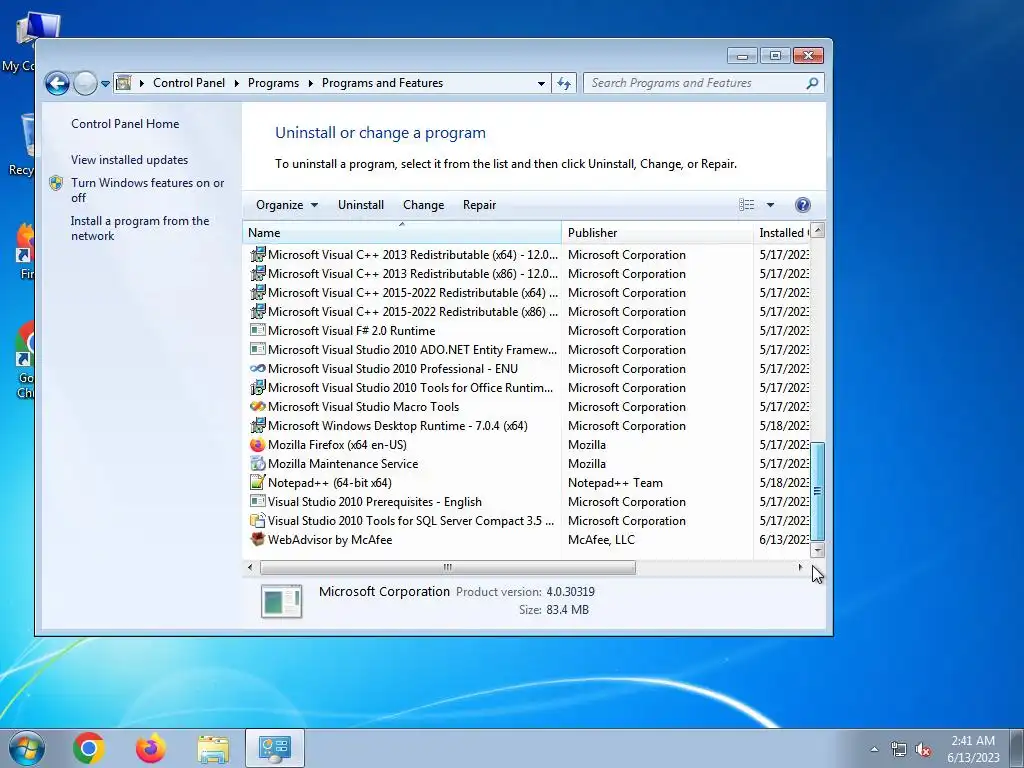This screenshot has width=1024, height=768.
Task: Show hidden tray icons arrow
Action: [x=874, y=749]
